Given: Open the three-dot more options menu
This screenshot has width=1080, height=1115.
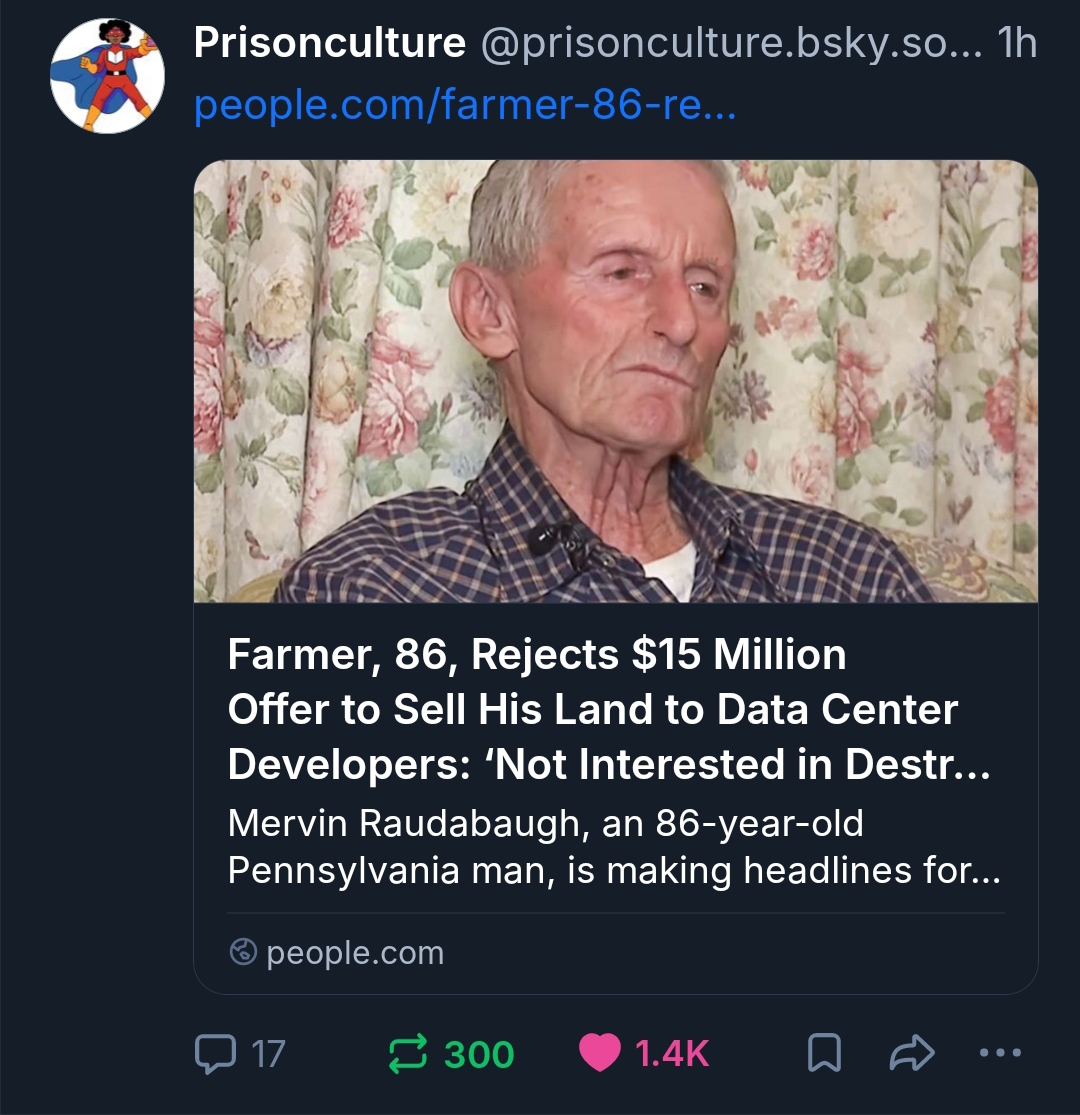Looking at the screenshot, I should point(1000,1052).
